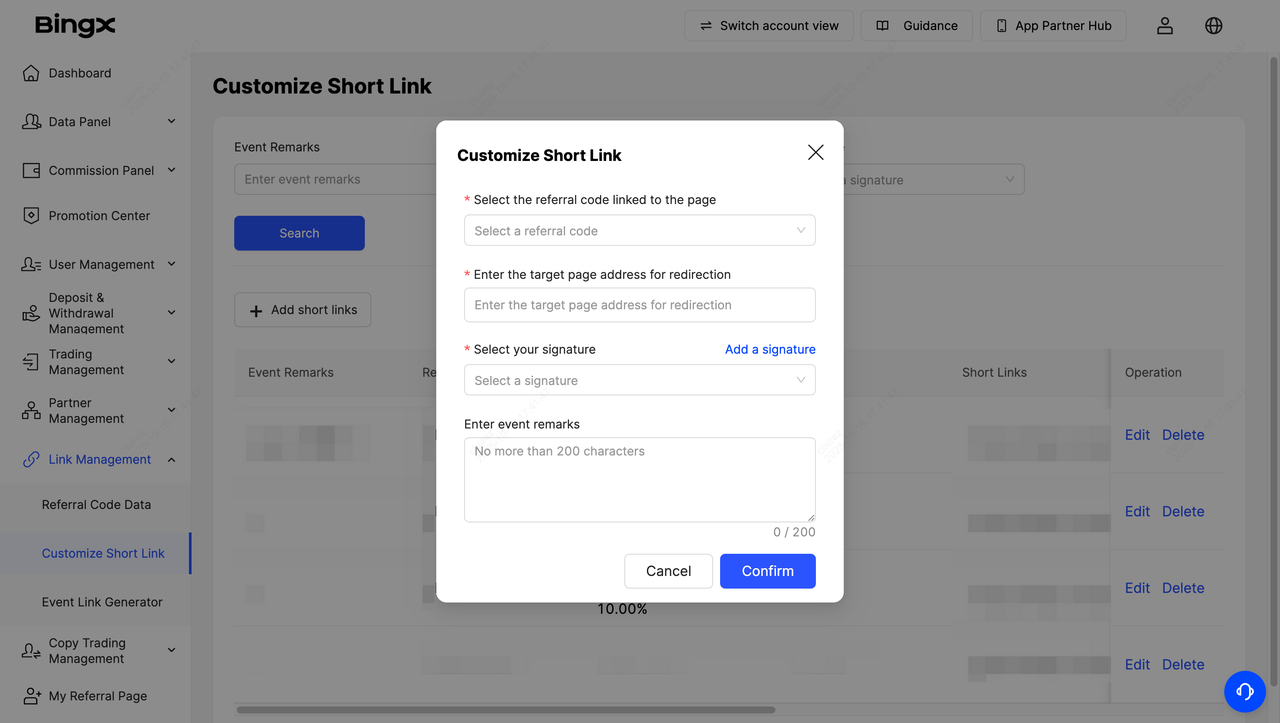1280x723 pixels.
Task: Expand the Data Panel menu
Action: [171, 122]
